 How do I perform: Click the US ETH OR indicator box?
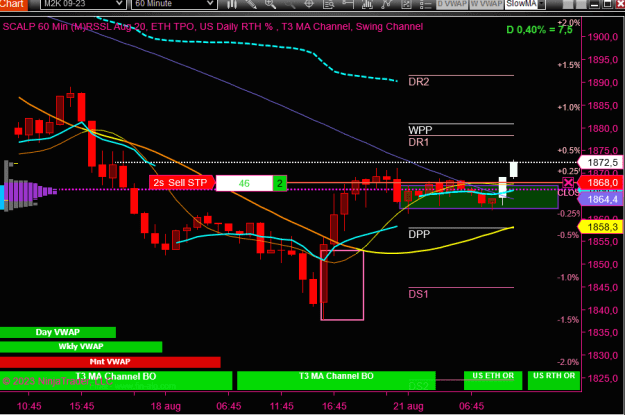tap(493, 380)
